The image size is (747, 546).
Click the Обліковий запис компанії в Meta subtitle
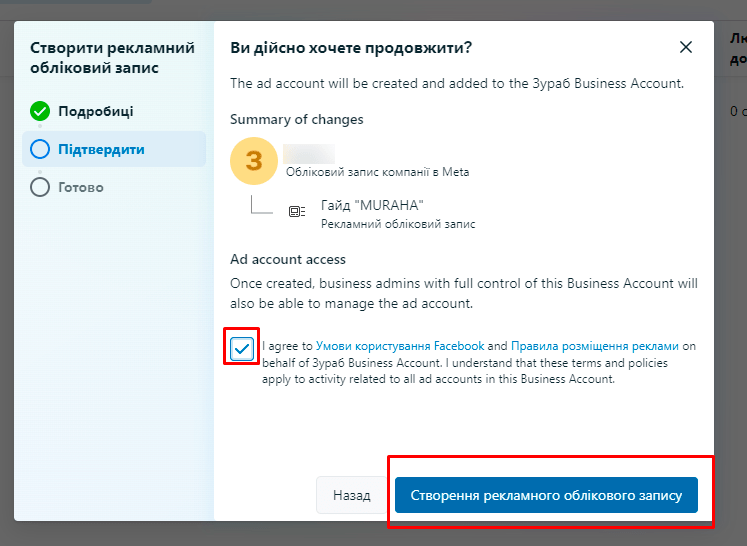(377, 172)
